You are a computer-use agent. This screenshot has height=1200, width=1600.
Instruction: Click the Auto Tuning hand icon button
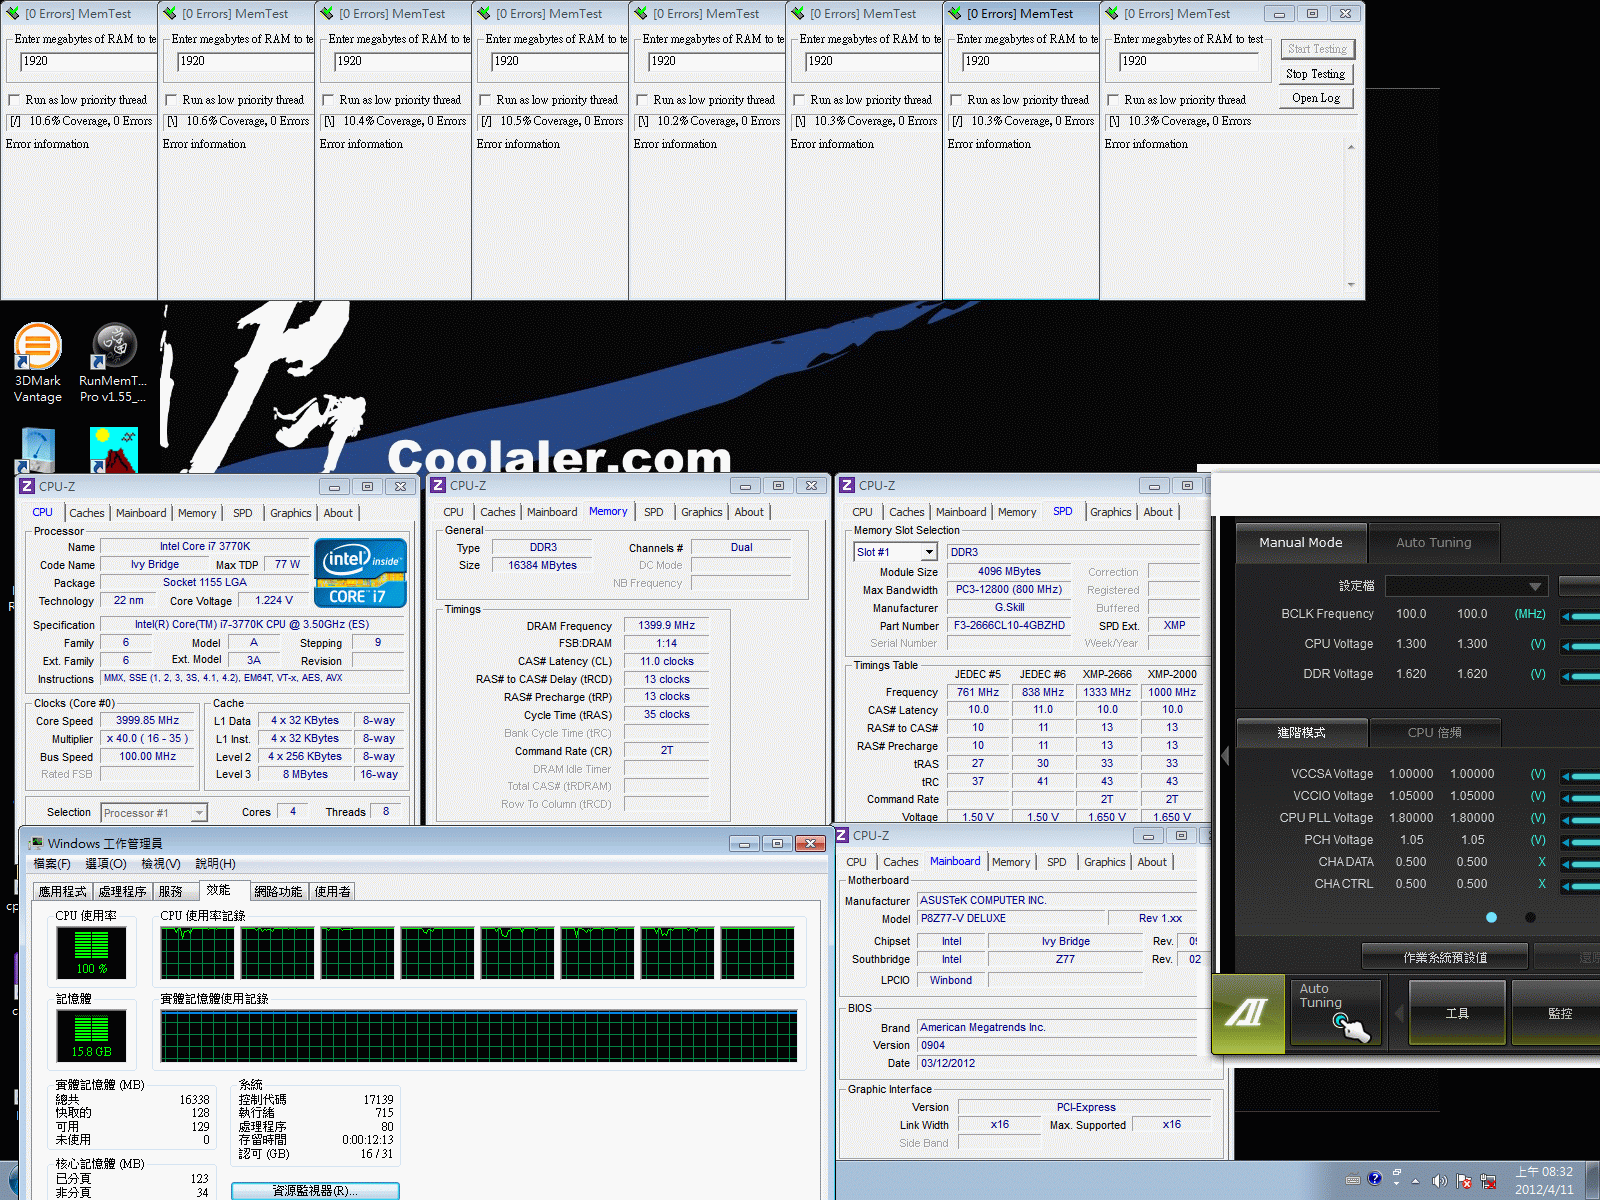pyautogui.click(x=1335, y=1013)
